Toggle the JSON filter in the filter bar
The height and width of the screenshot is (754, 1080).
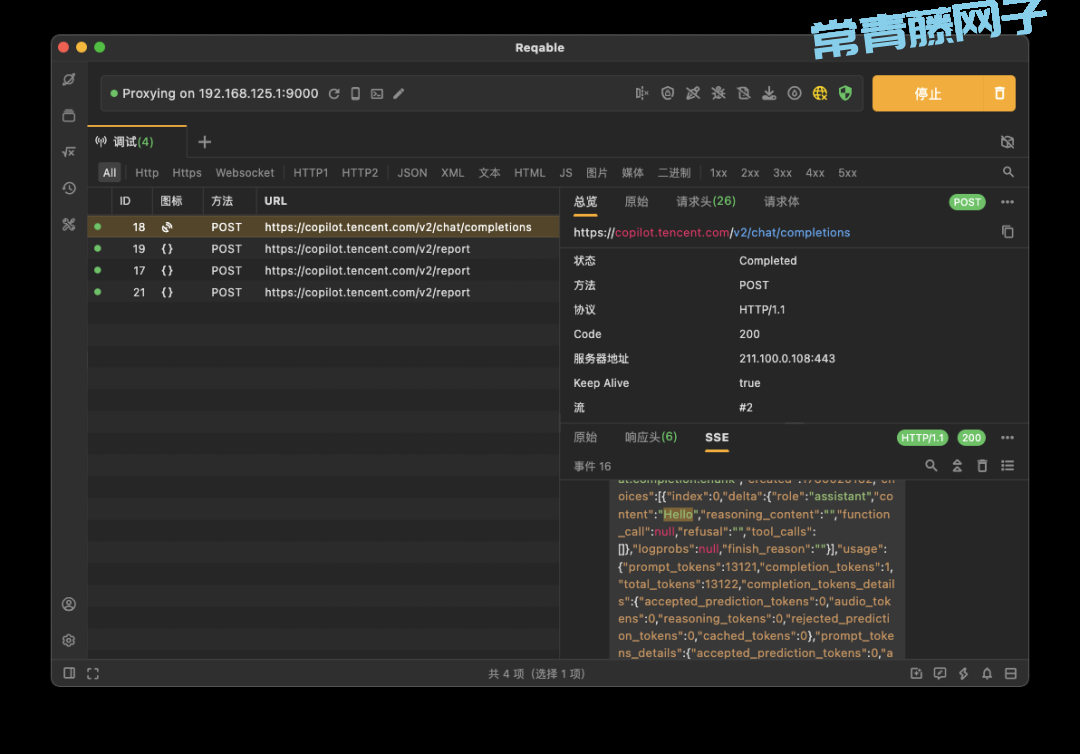412,173
